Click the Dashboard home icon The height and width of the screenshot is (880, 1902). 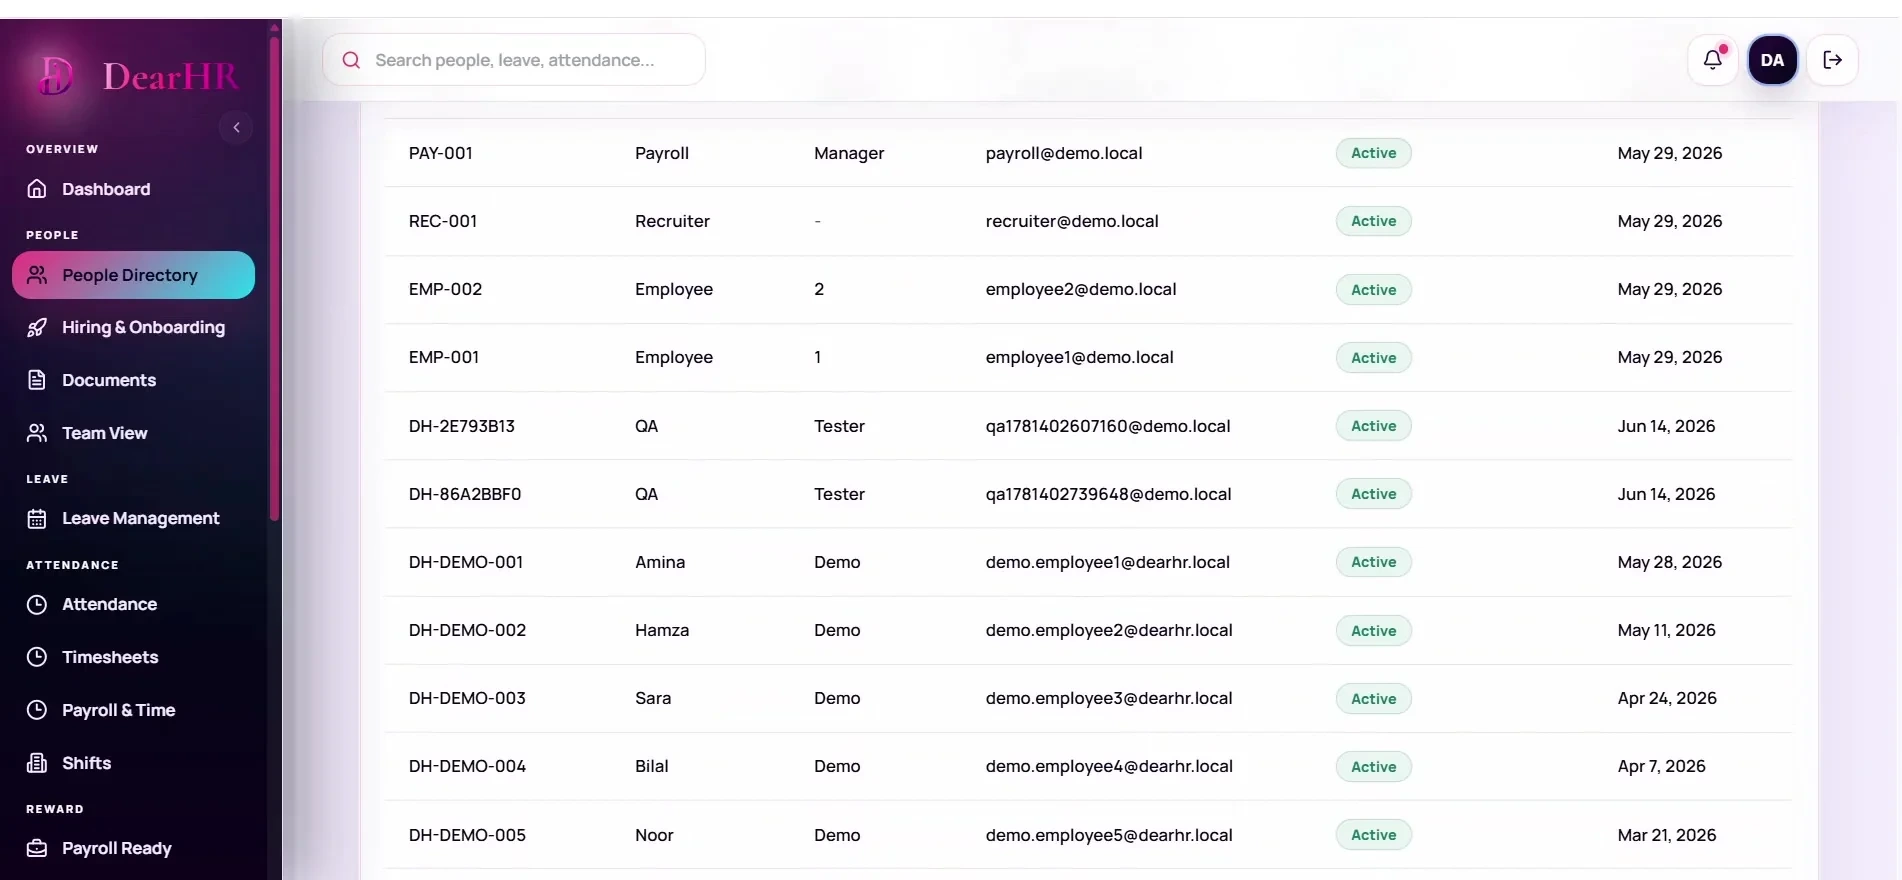pos(37,189)
